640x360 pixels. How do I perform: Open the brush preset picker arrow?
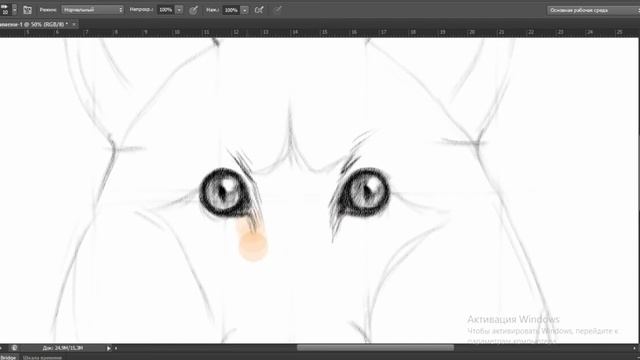click(15, 10)
